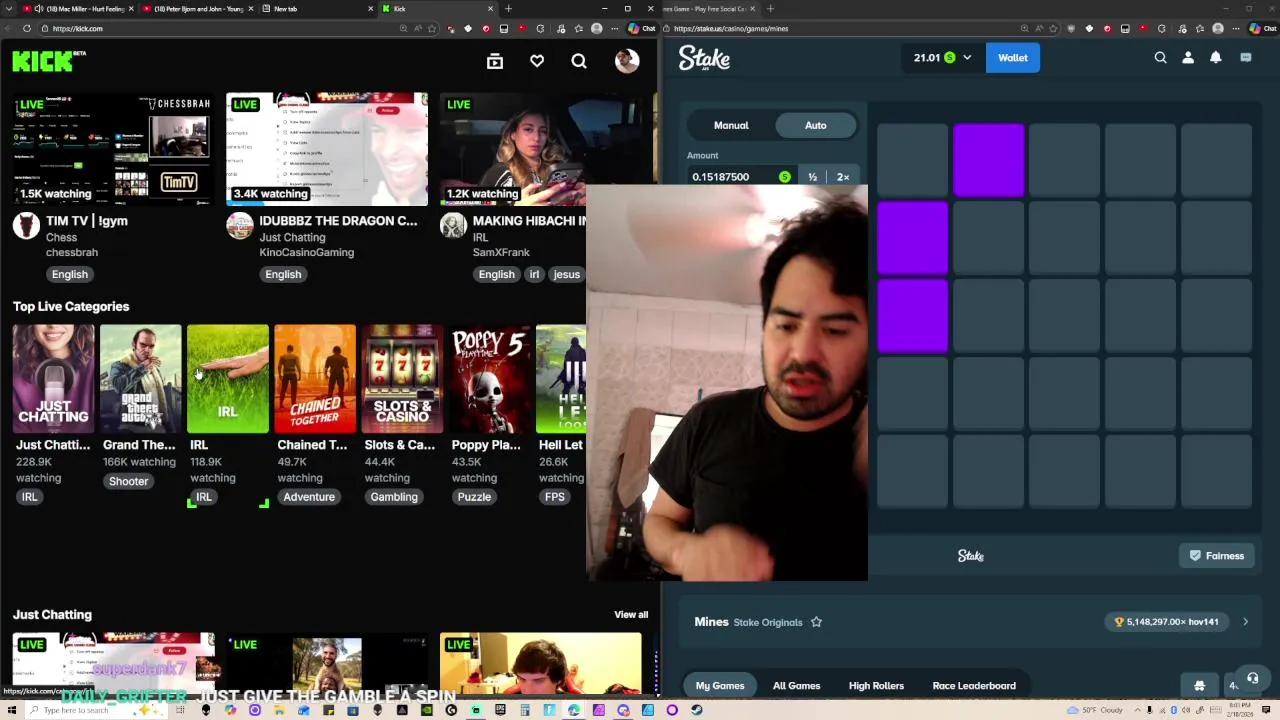This screenshot has width=1280, height=720.
Task: Switch to Peter Bjorn and John tab
Action: tap(196, 9)
